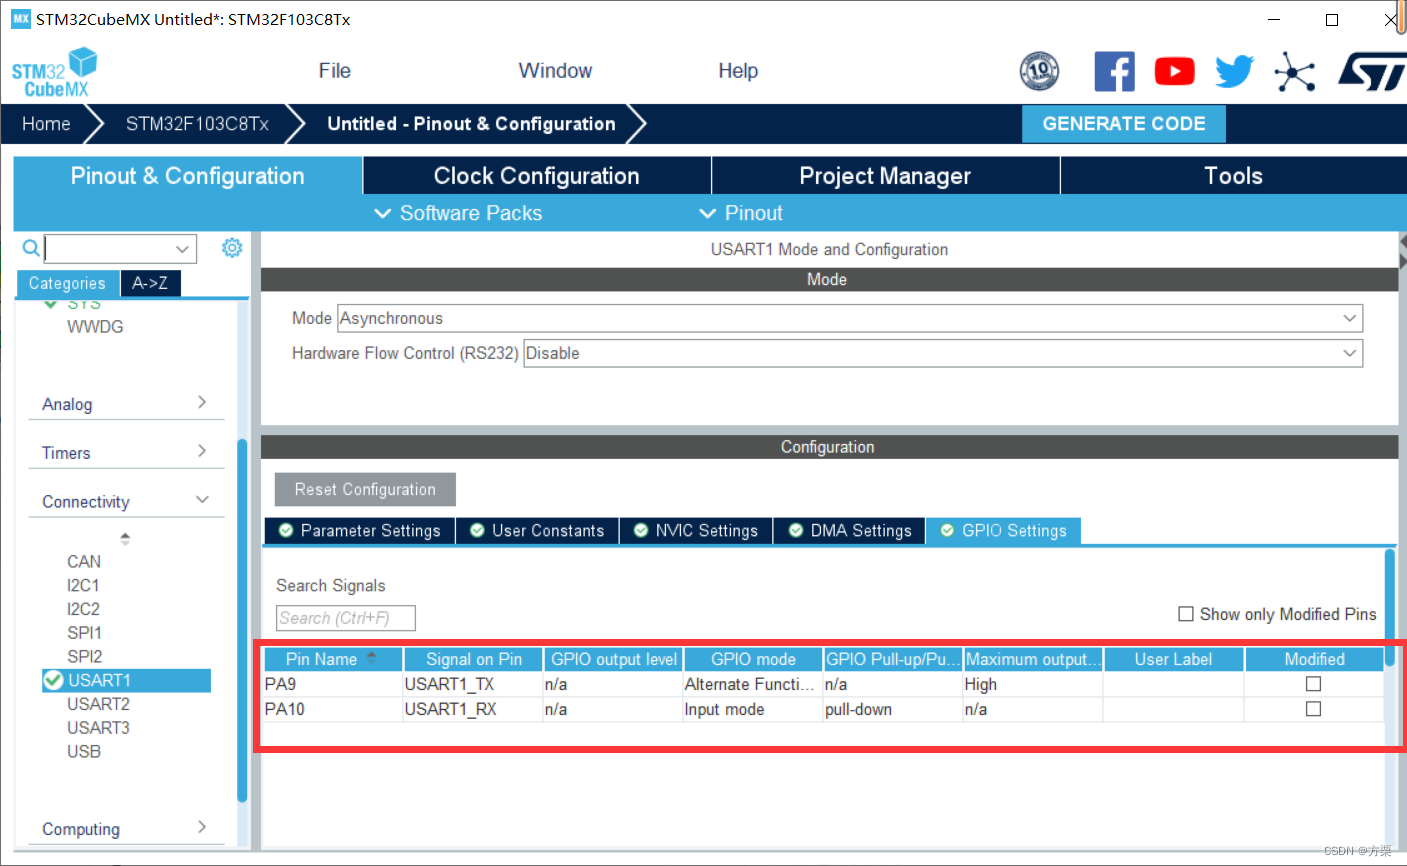
Task: Open the Help menu
Action: (x=738, y=71)
